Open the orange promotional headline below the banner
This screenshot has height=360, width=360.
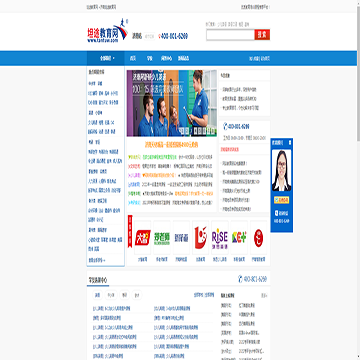pyautogui.click(x=171, y=145)
